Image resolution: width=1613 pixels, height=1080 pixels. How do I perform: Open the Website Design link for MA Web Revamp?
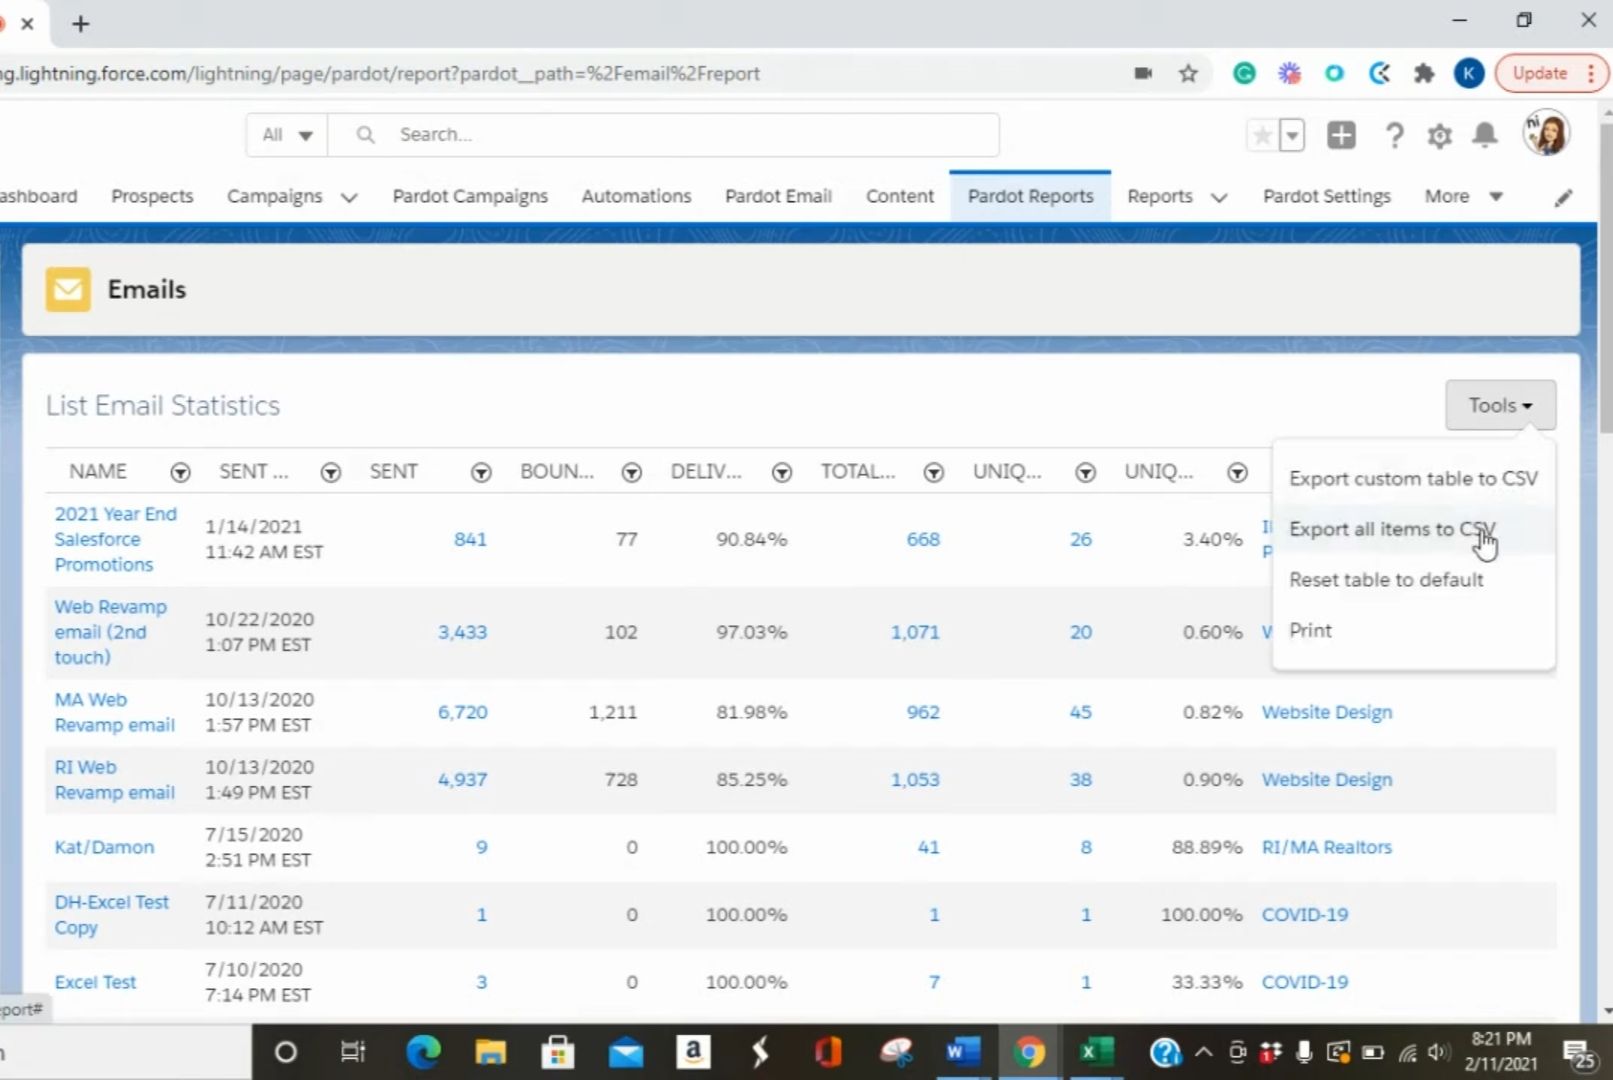coord(1327,712)
